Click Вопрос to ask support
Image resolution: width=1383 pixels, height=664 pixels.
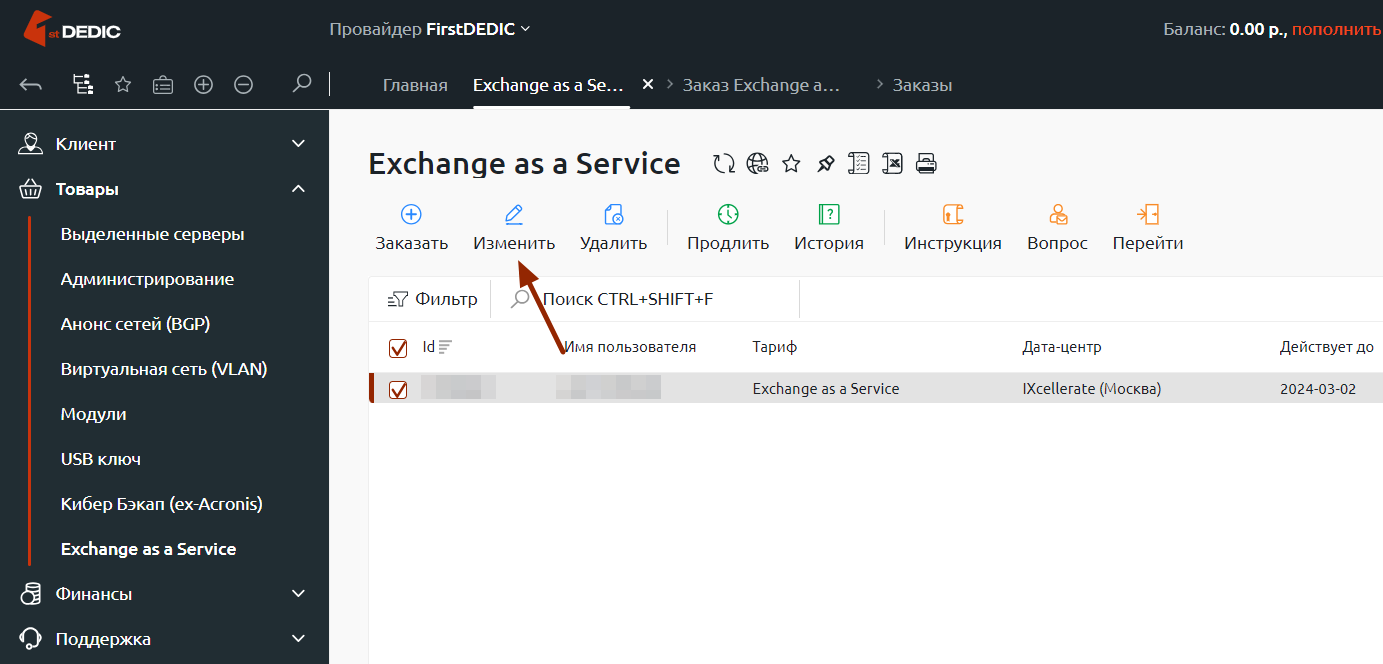tap(1057, 228)
